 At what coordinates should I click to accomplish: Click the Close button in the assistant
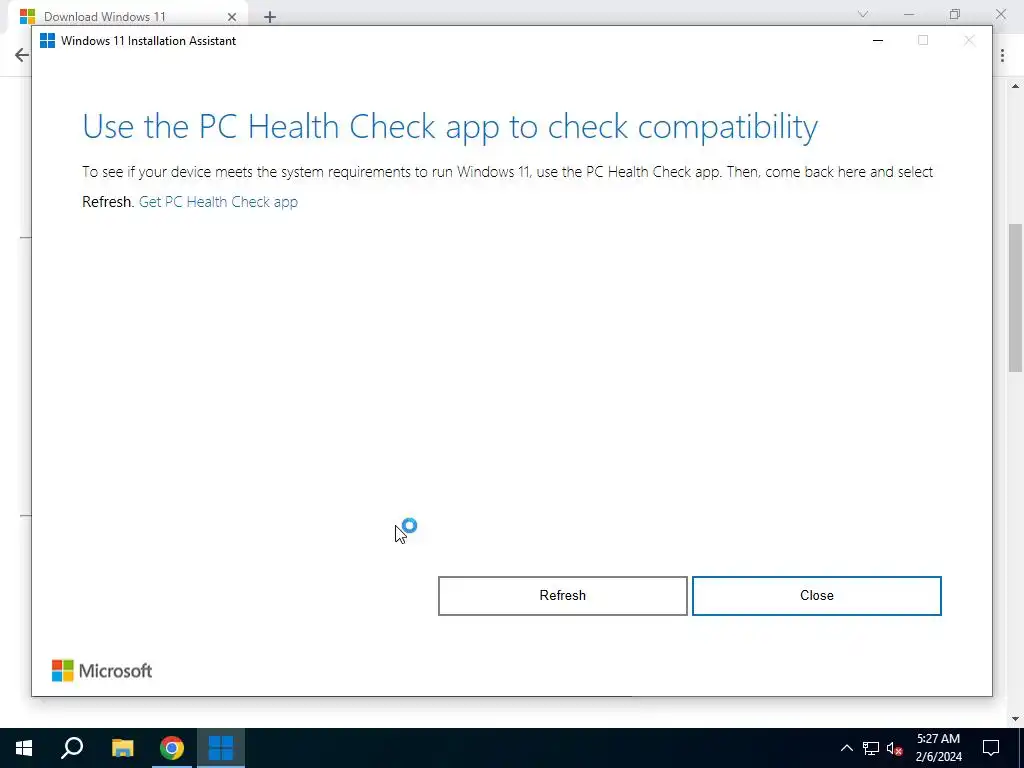[816, 596]
